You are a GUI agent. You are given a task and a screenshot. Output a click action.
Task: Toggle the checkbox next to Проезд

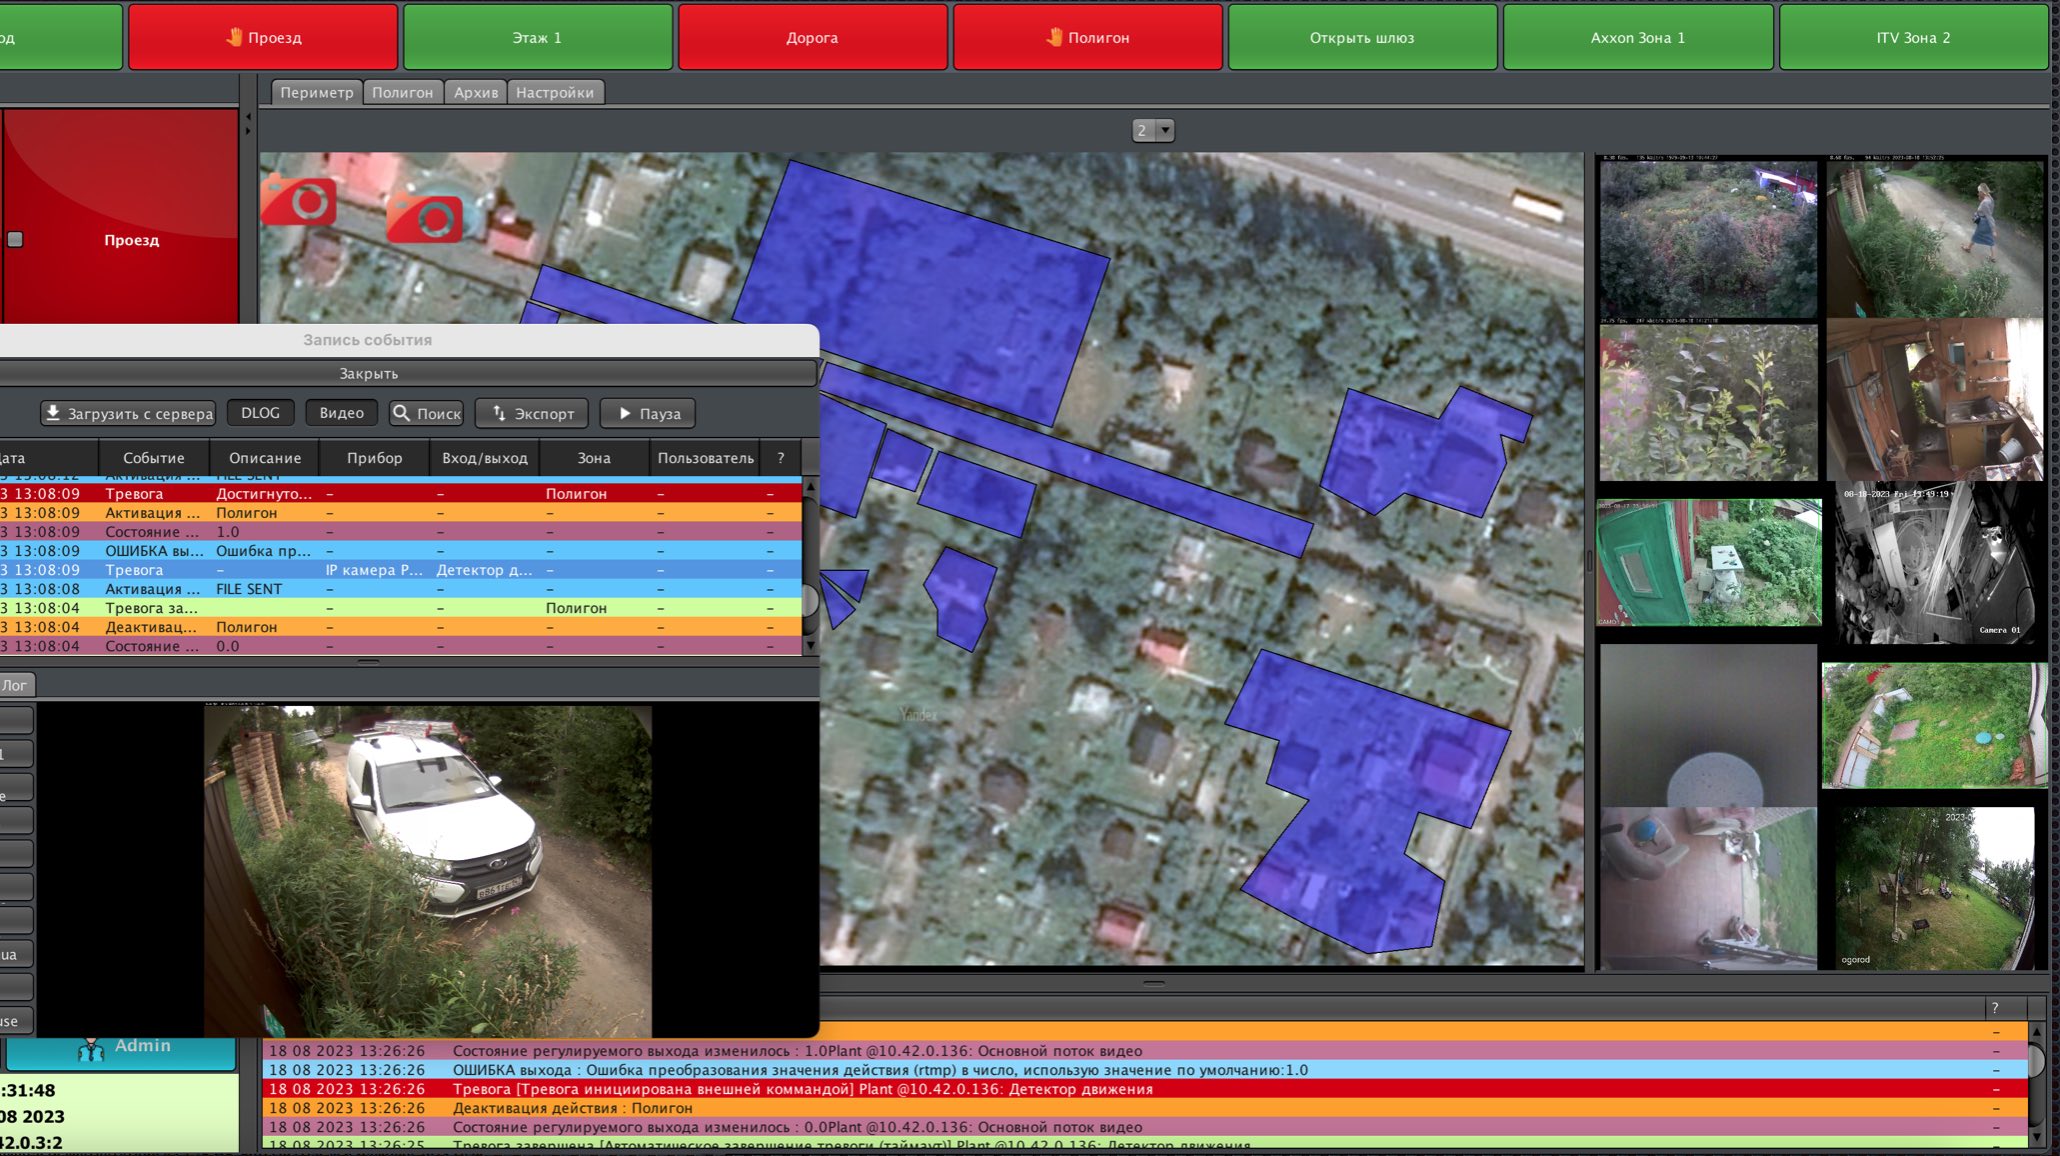click(15, 239)
